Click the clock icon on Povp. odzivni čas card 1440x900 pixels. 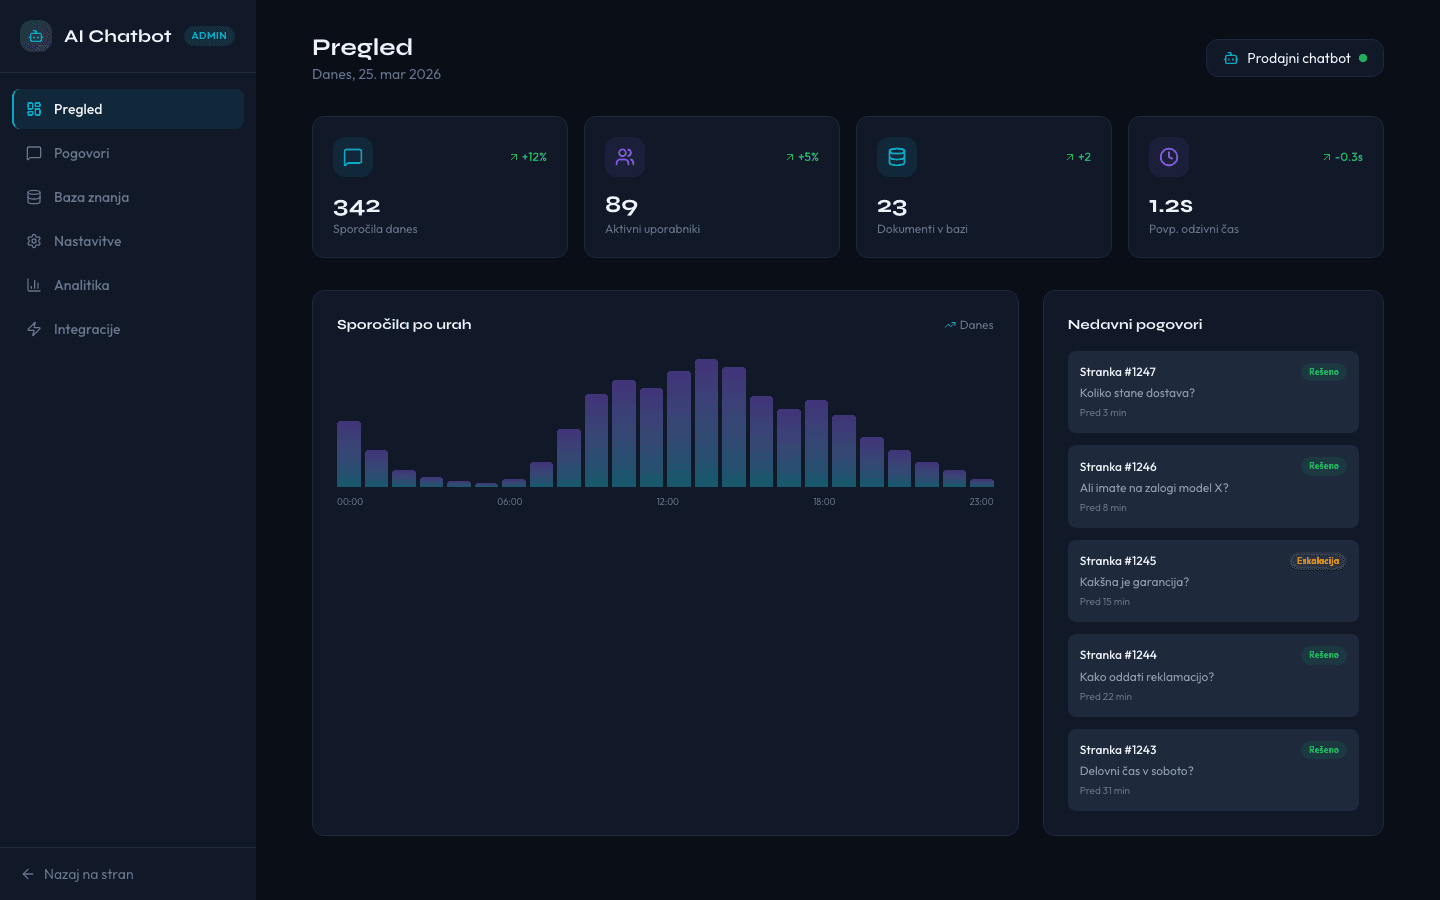pyautogui.click(x=1169, y=157)
